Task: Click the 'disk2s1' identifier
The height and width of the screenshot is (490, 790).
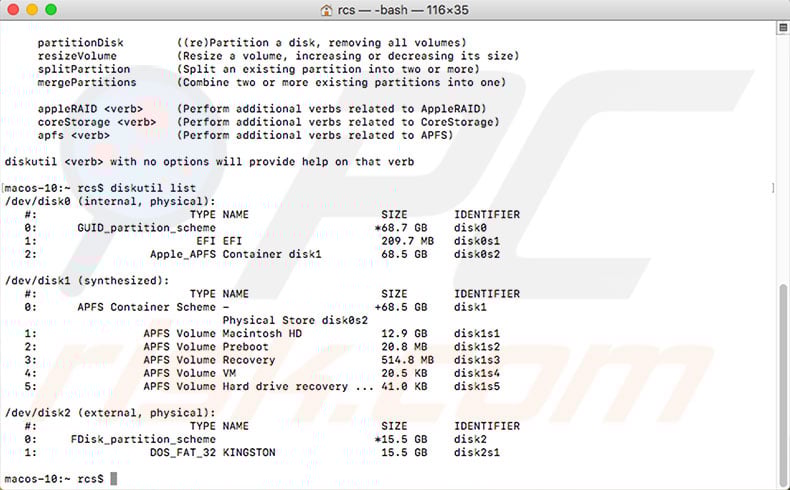Action: [x=477, y=452]
